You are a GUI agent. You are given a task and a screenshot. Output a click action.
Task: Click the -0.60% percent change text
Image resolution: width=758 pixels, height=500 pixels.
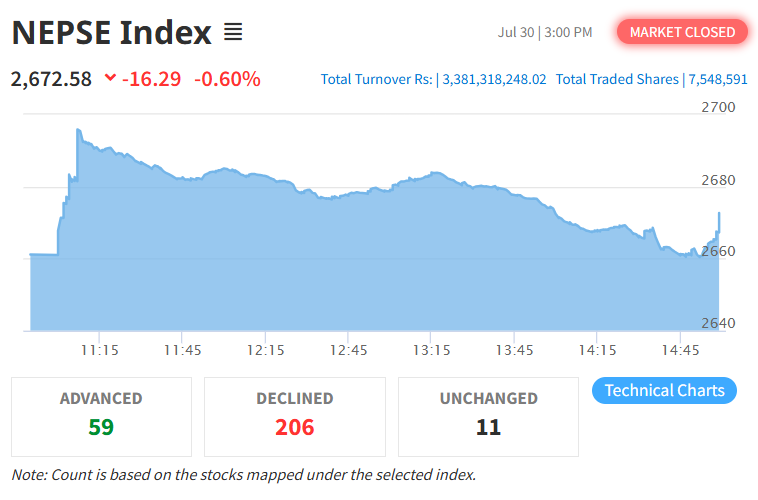[x=227, y=79]
